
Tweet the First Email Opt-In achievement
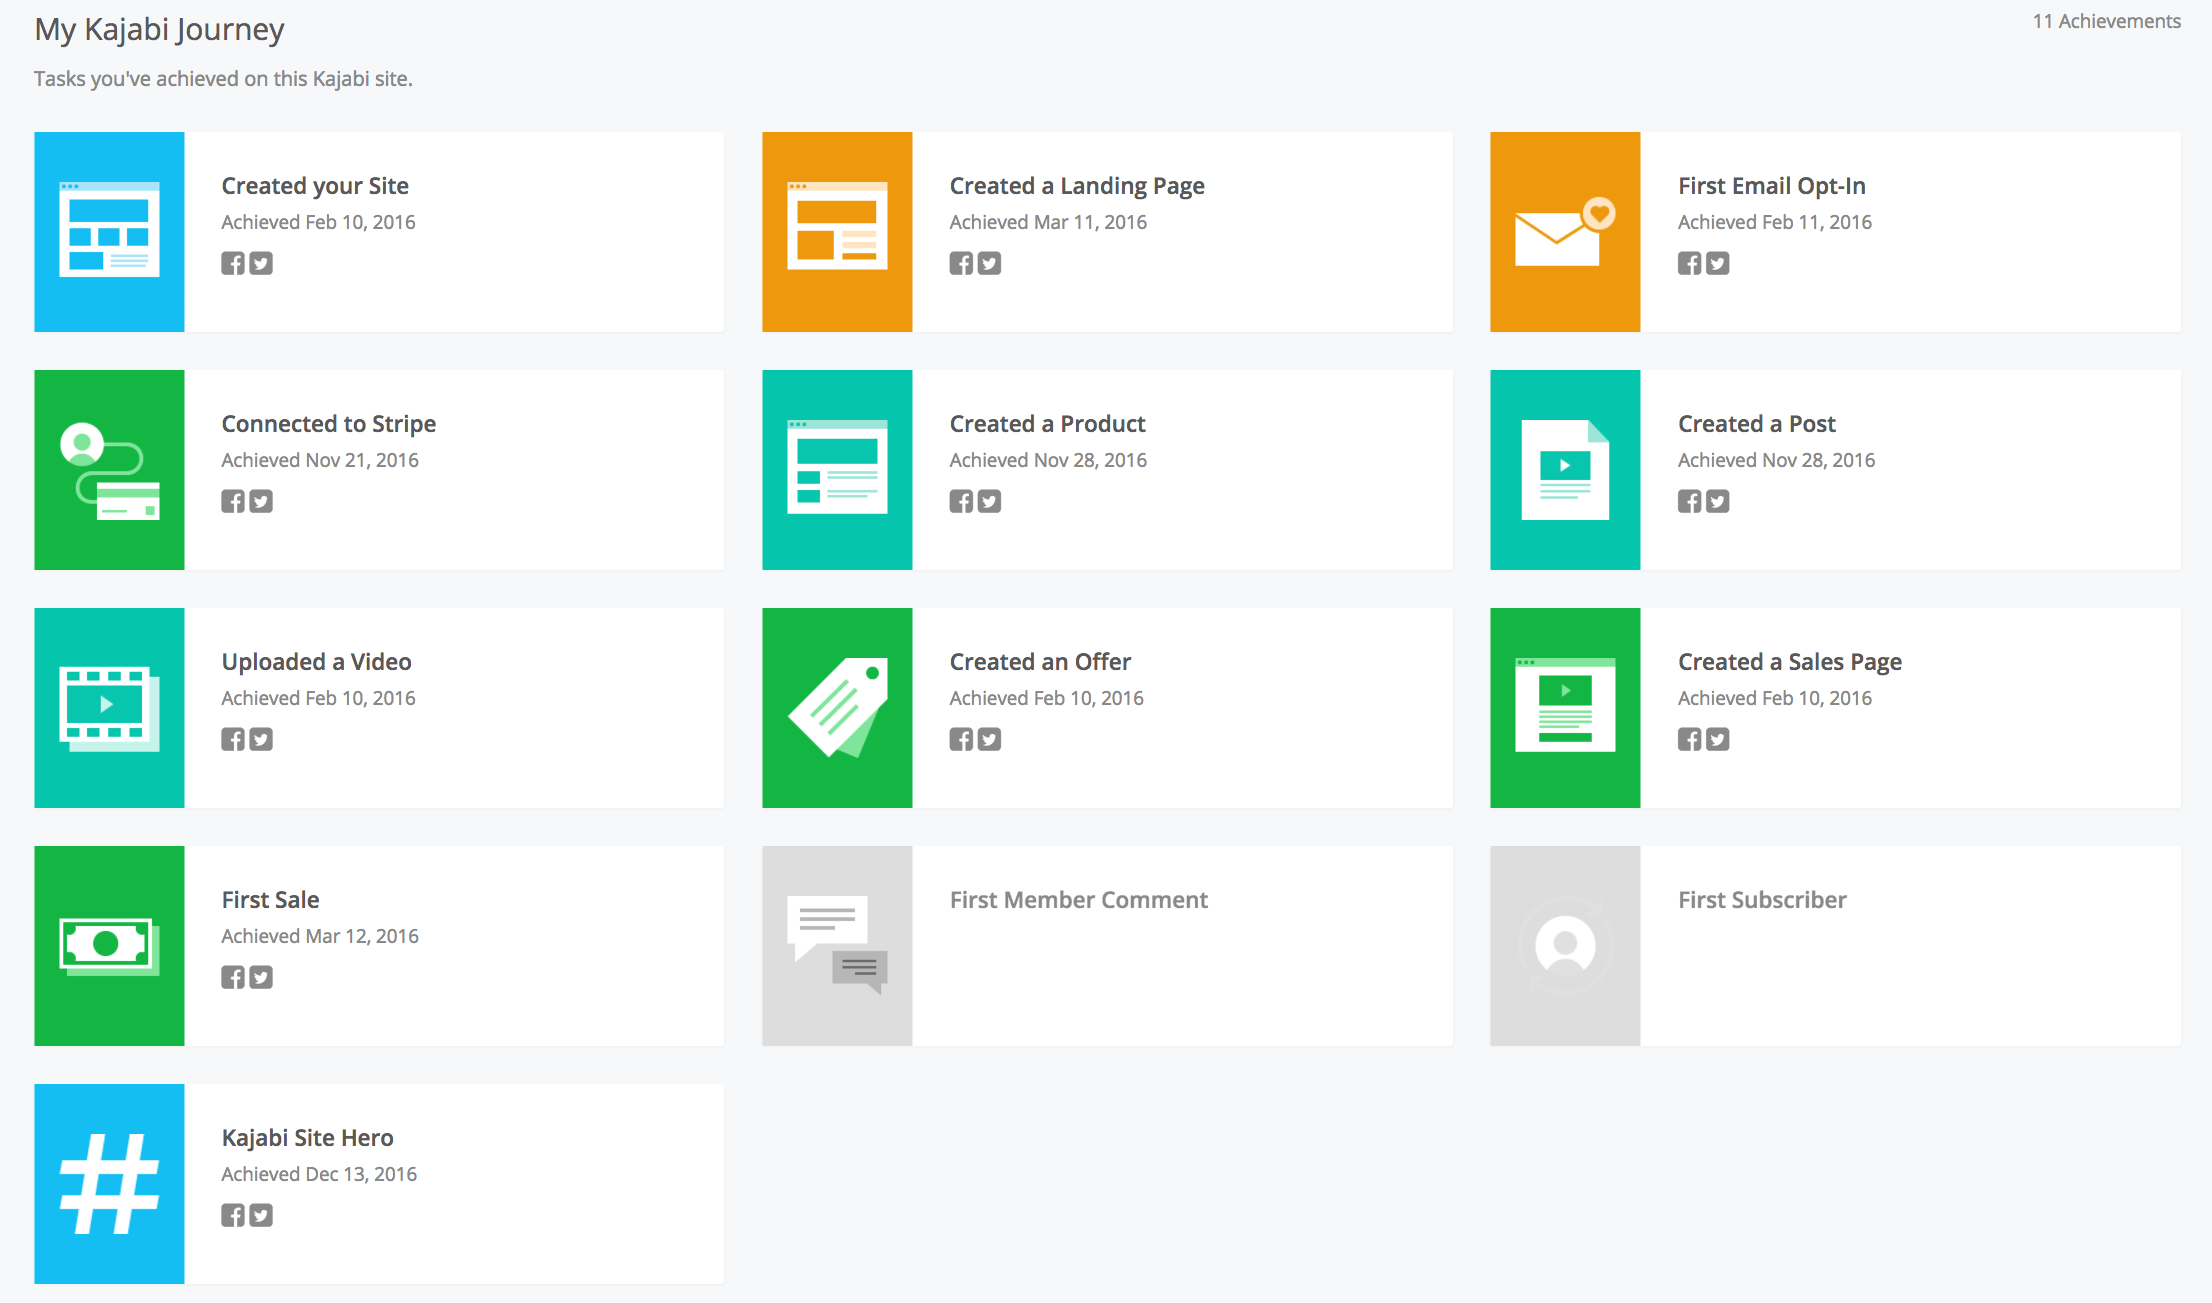click(x=1717, y=263)
